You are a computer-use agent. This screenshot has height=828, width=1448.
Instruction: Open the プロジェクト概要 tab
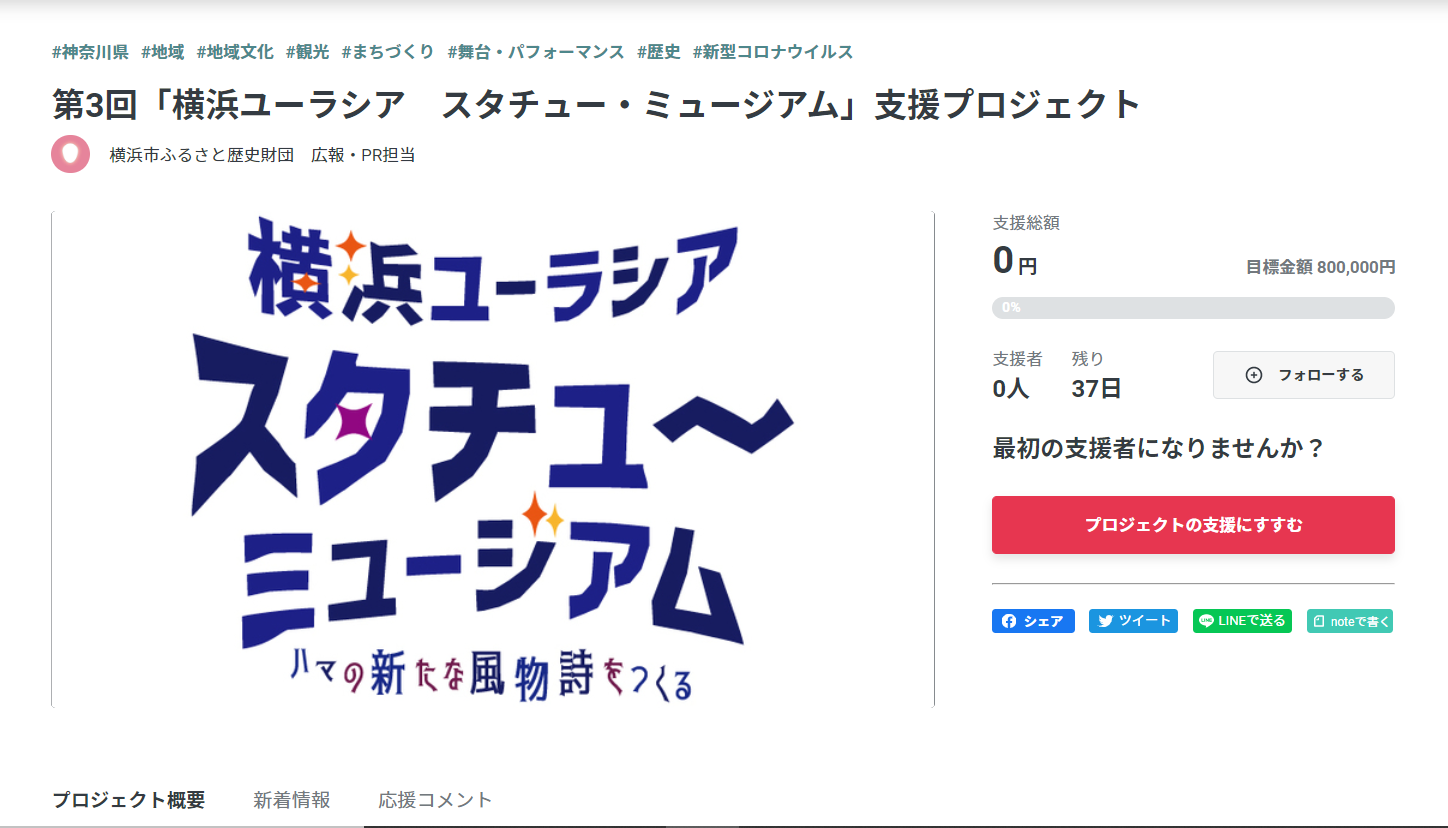128,800
